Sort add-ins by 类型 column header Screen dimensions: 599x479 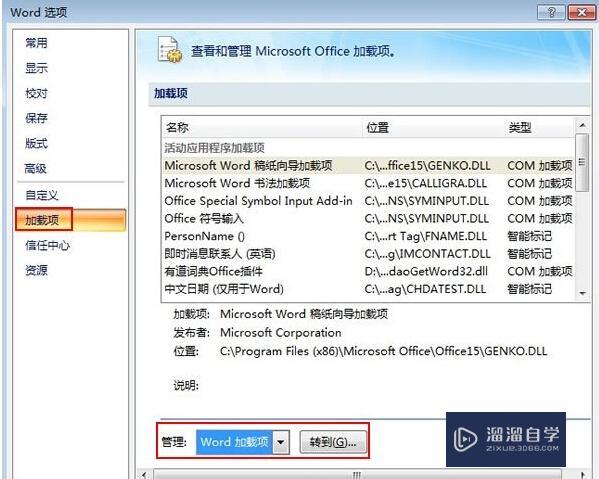point(539,127)
